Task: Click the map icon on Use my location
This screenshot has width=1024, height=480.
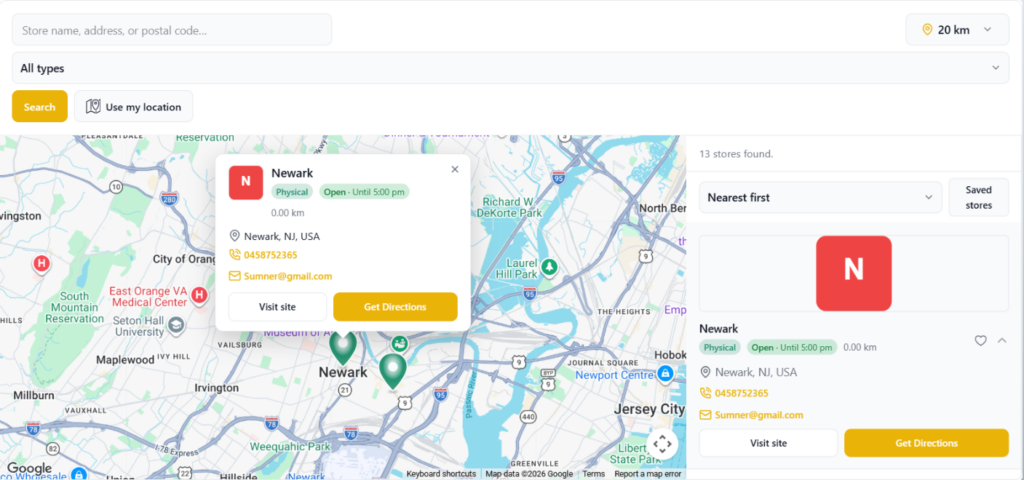Action: click(93, 106)
